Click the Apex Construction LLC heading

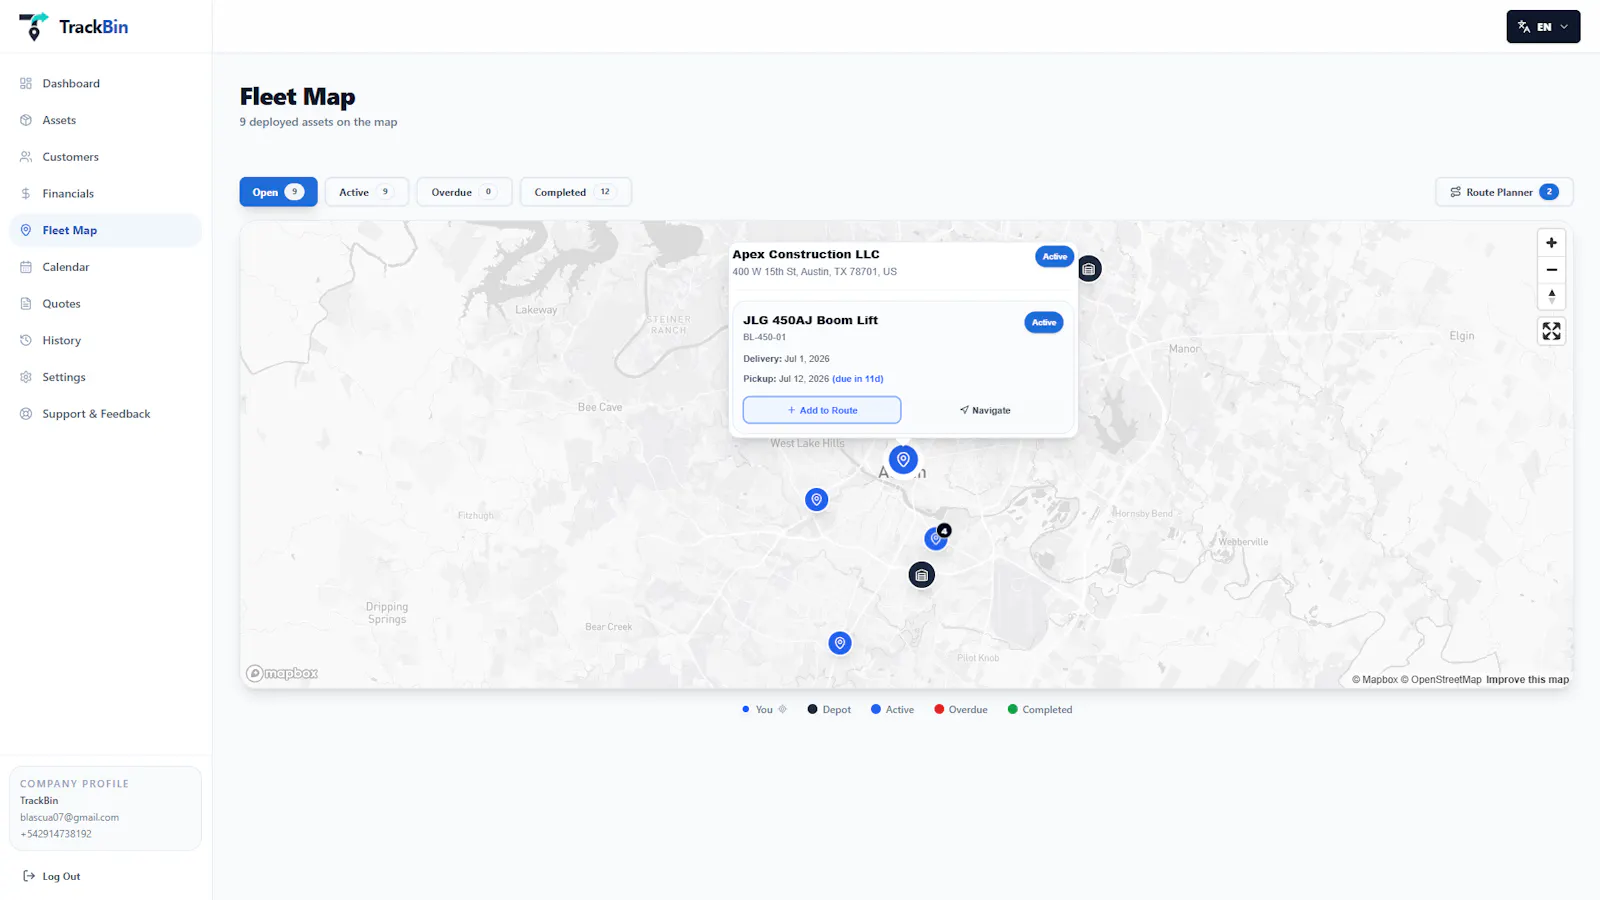point(806,254)
